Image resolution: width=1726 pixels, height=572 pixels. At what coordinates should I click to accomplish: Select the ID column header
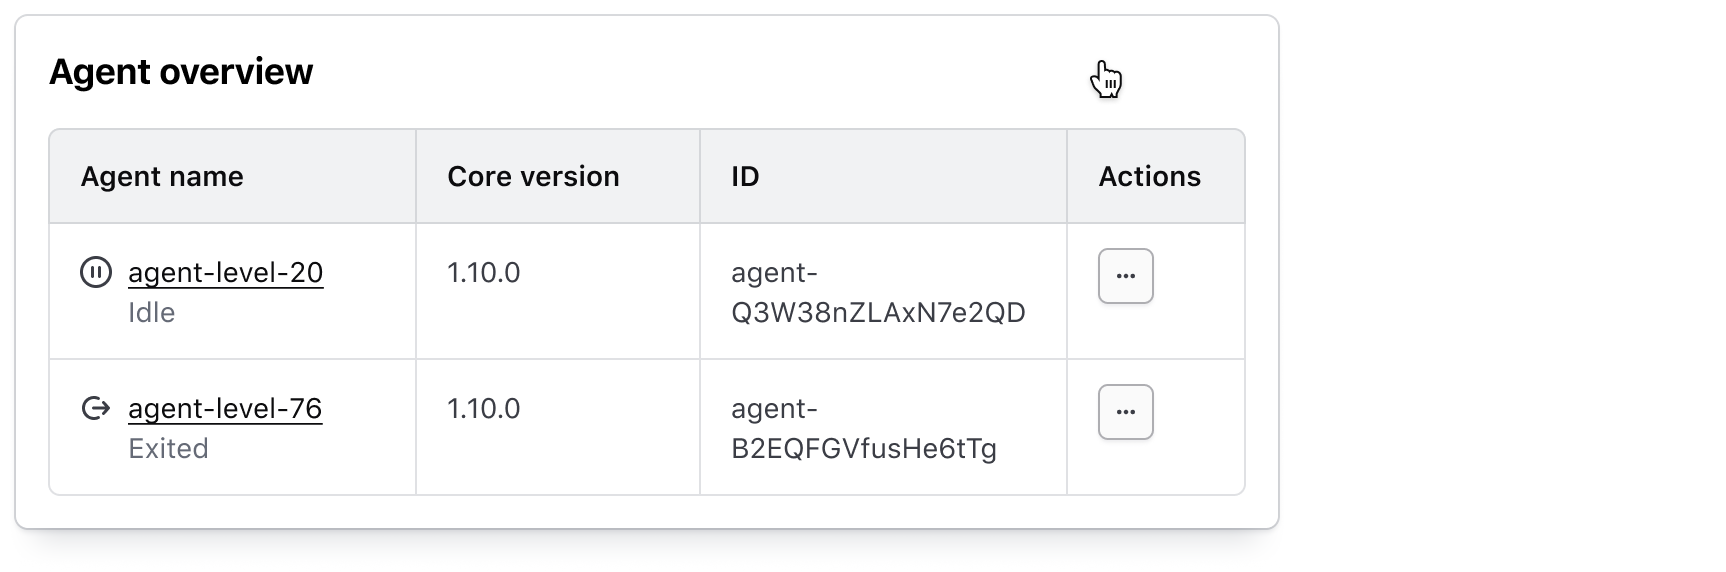[x=745, y=176]
